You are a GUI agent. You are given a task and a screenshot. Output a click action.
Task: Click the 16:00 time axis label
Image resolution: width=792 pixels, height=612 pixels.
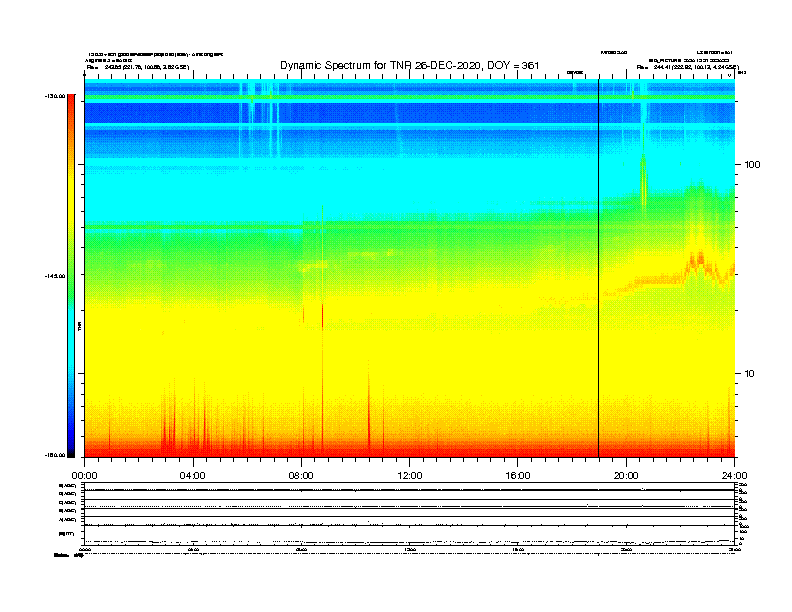click(x=518, y=476)
